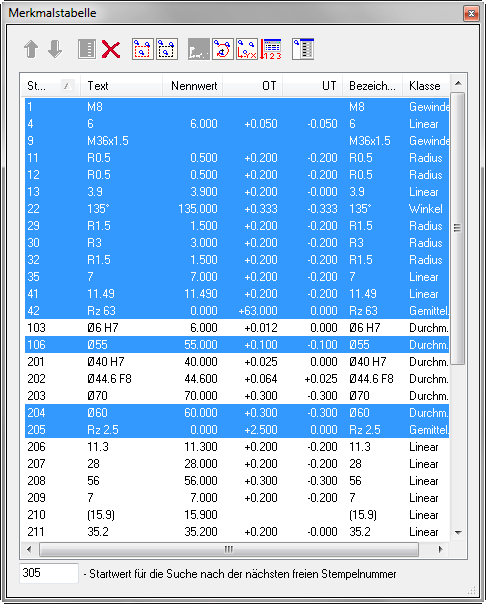Image resolution: width=486 pixels, height=604 pixels.
Task: Click the 56.000 Nennwert cell
Action: click(201, 480)
